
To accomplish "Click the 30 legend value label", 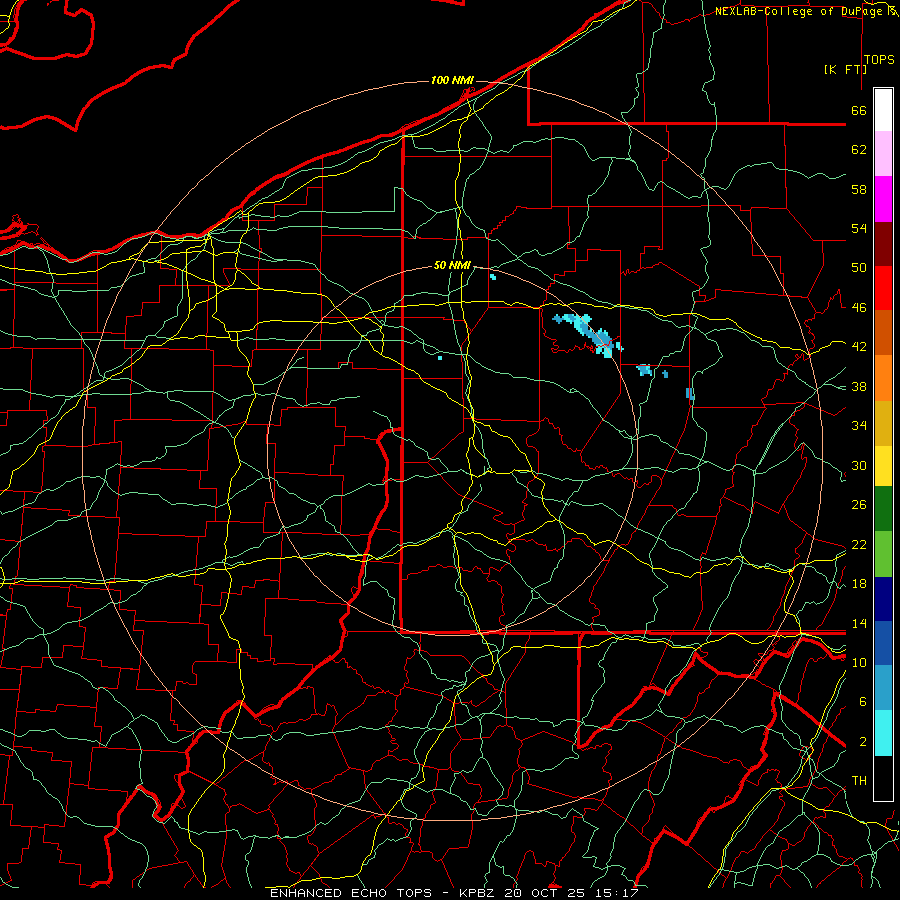I will (x=859, y=465).
